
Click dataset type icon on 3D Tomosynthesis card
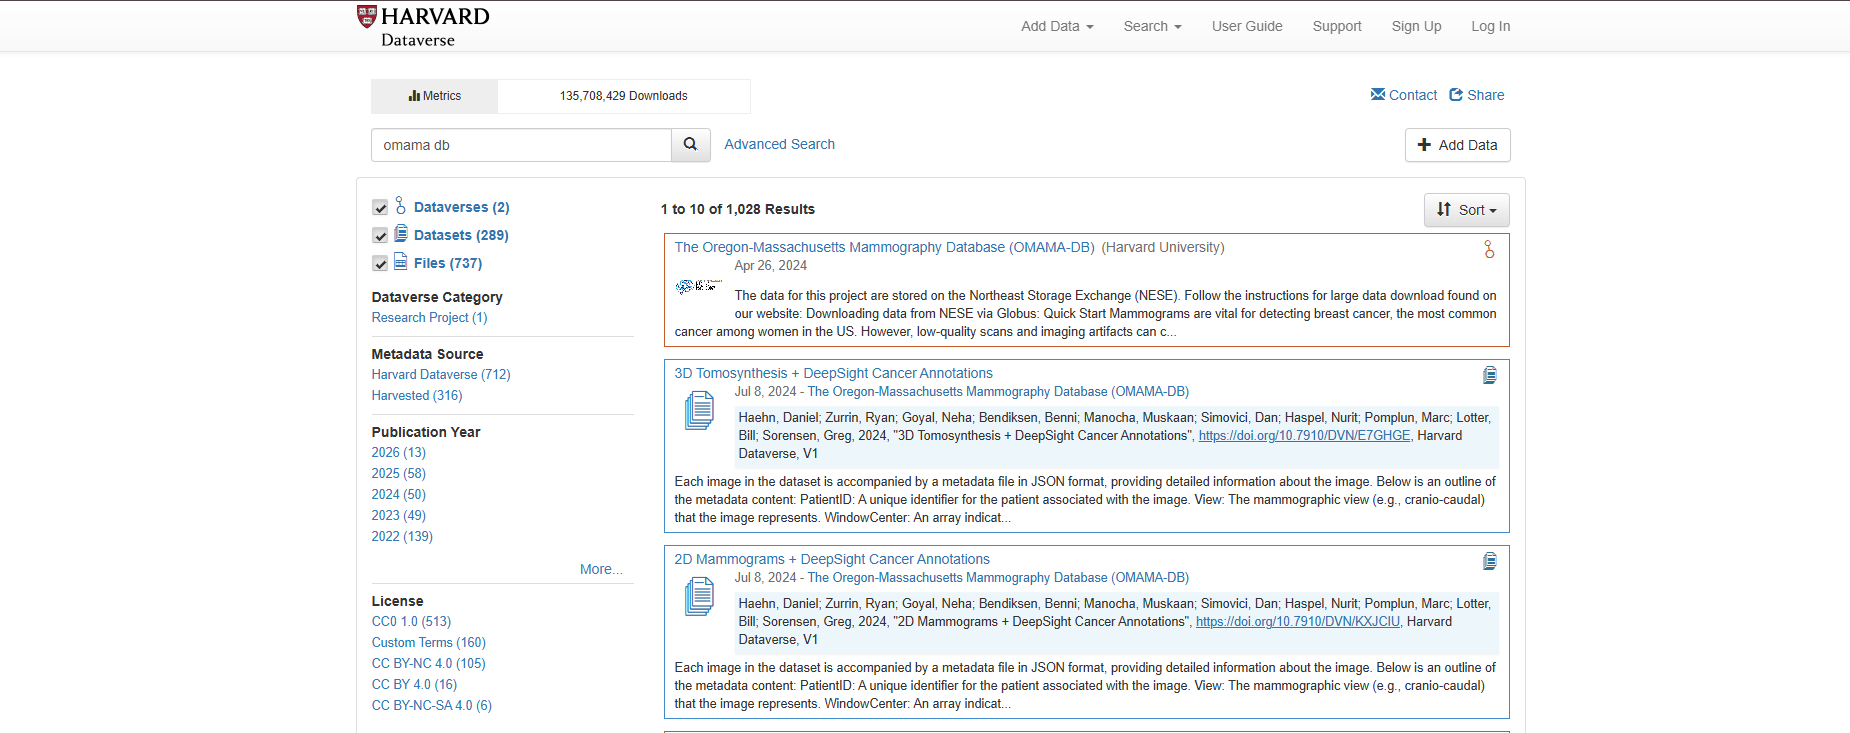1489,375
